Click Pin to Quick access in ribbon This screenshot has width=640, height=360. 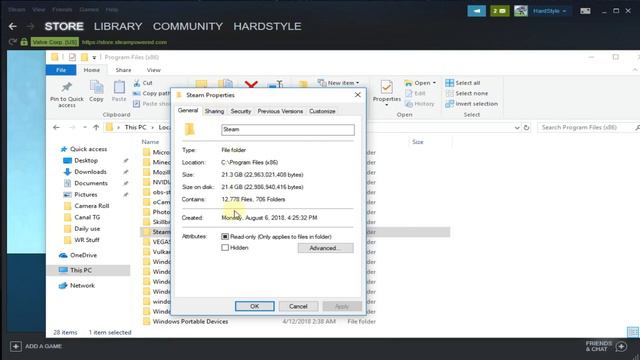point(67,95)
